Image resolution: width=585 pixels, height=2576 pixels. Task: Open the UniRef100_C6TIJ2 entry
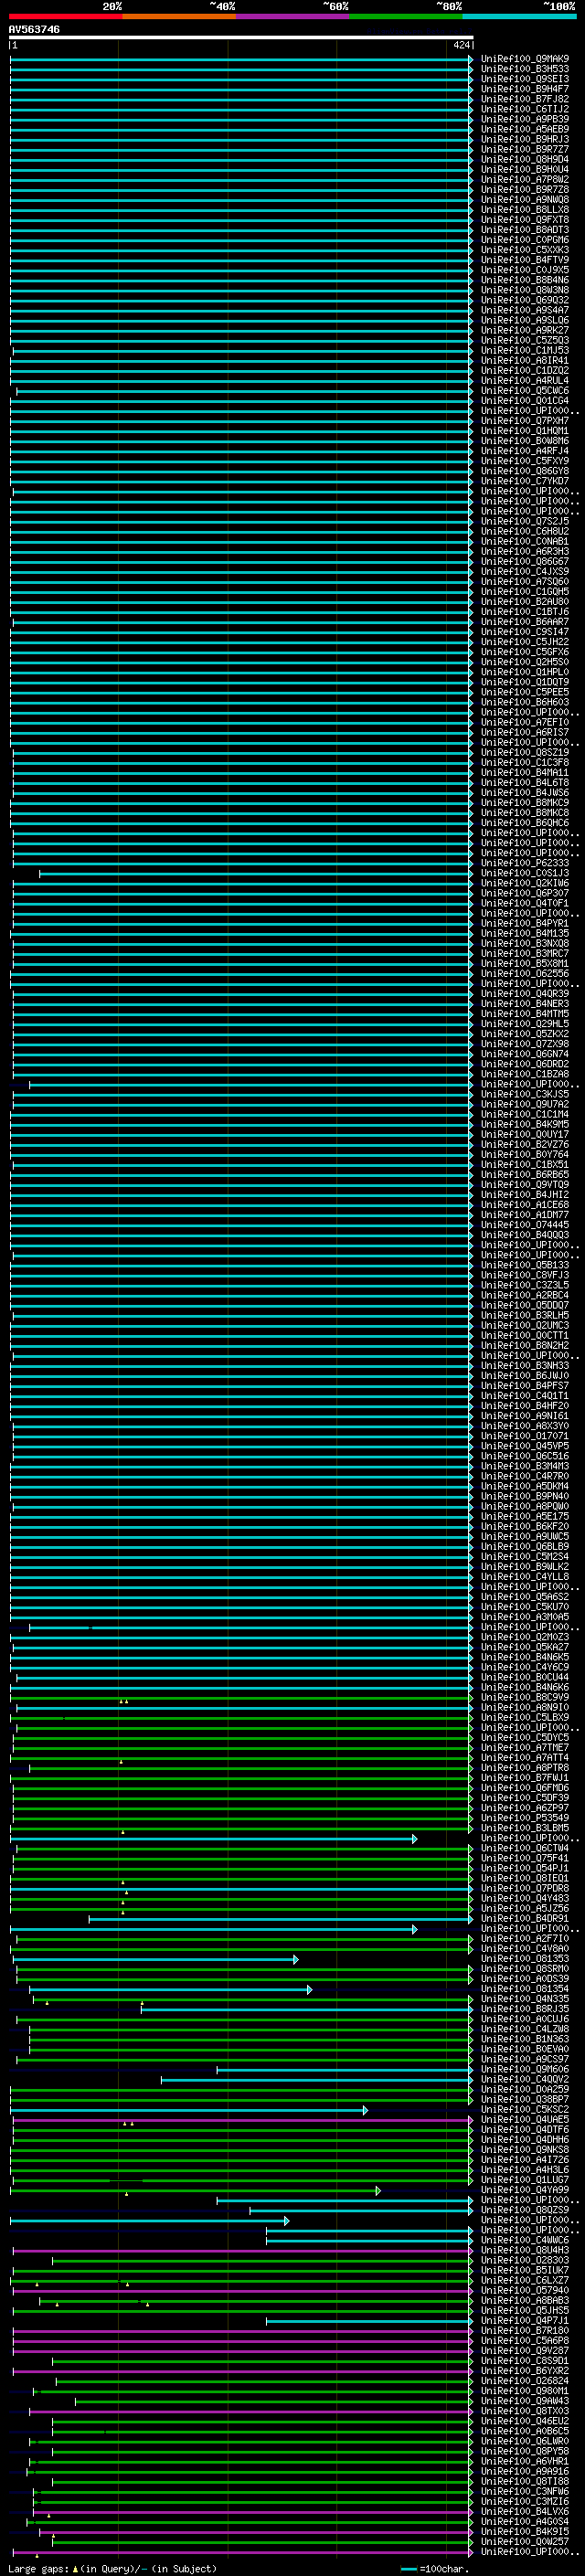click(x=524, y=109)
